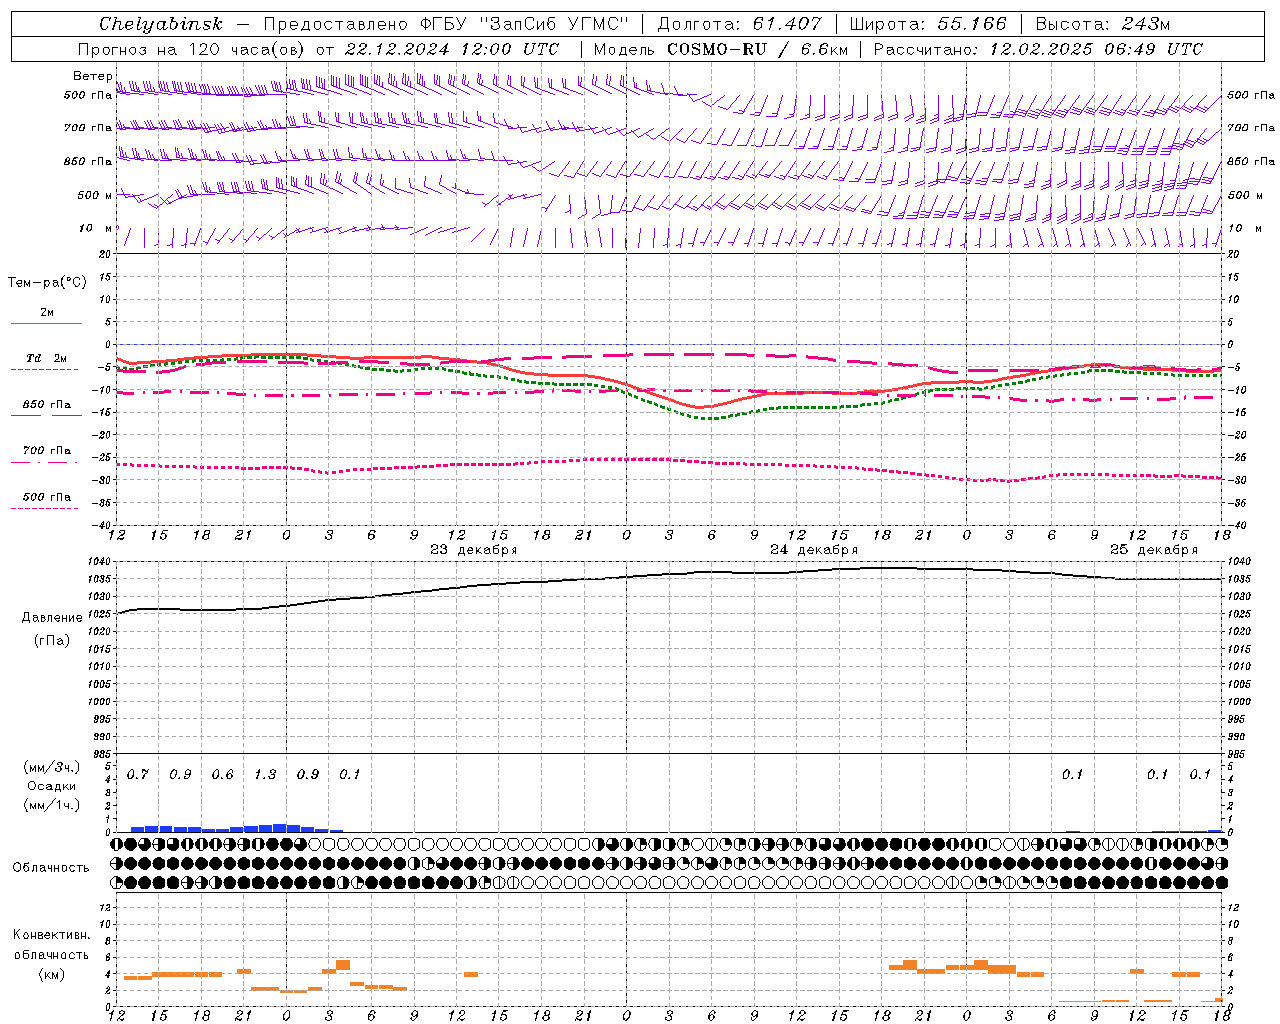This screenshot has width=1280, height=1024.
Task: Click the 'Рассчитано: 12.02.2025 06:49 UTC' text
Action: coord(1038,49)
